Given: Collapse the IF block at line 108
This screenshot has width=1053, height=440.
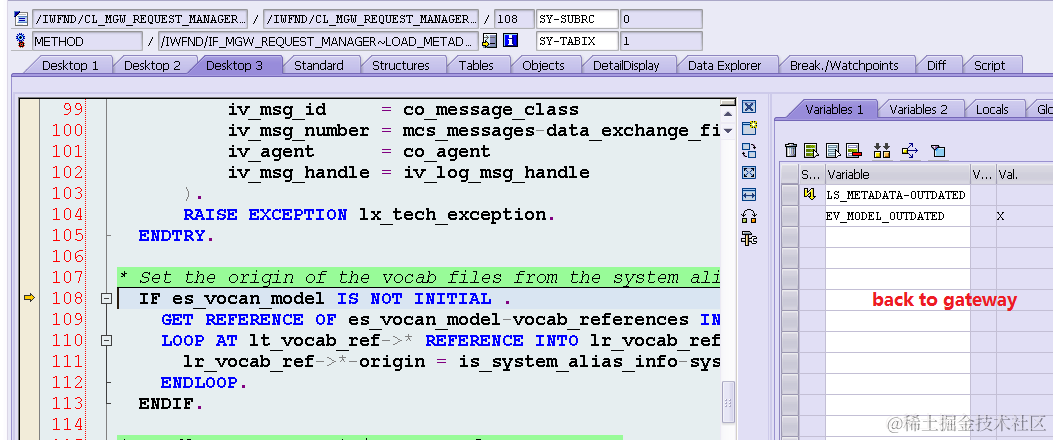Looking at the screenshot, I should click(105, 299).
